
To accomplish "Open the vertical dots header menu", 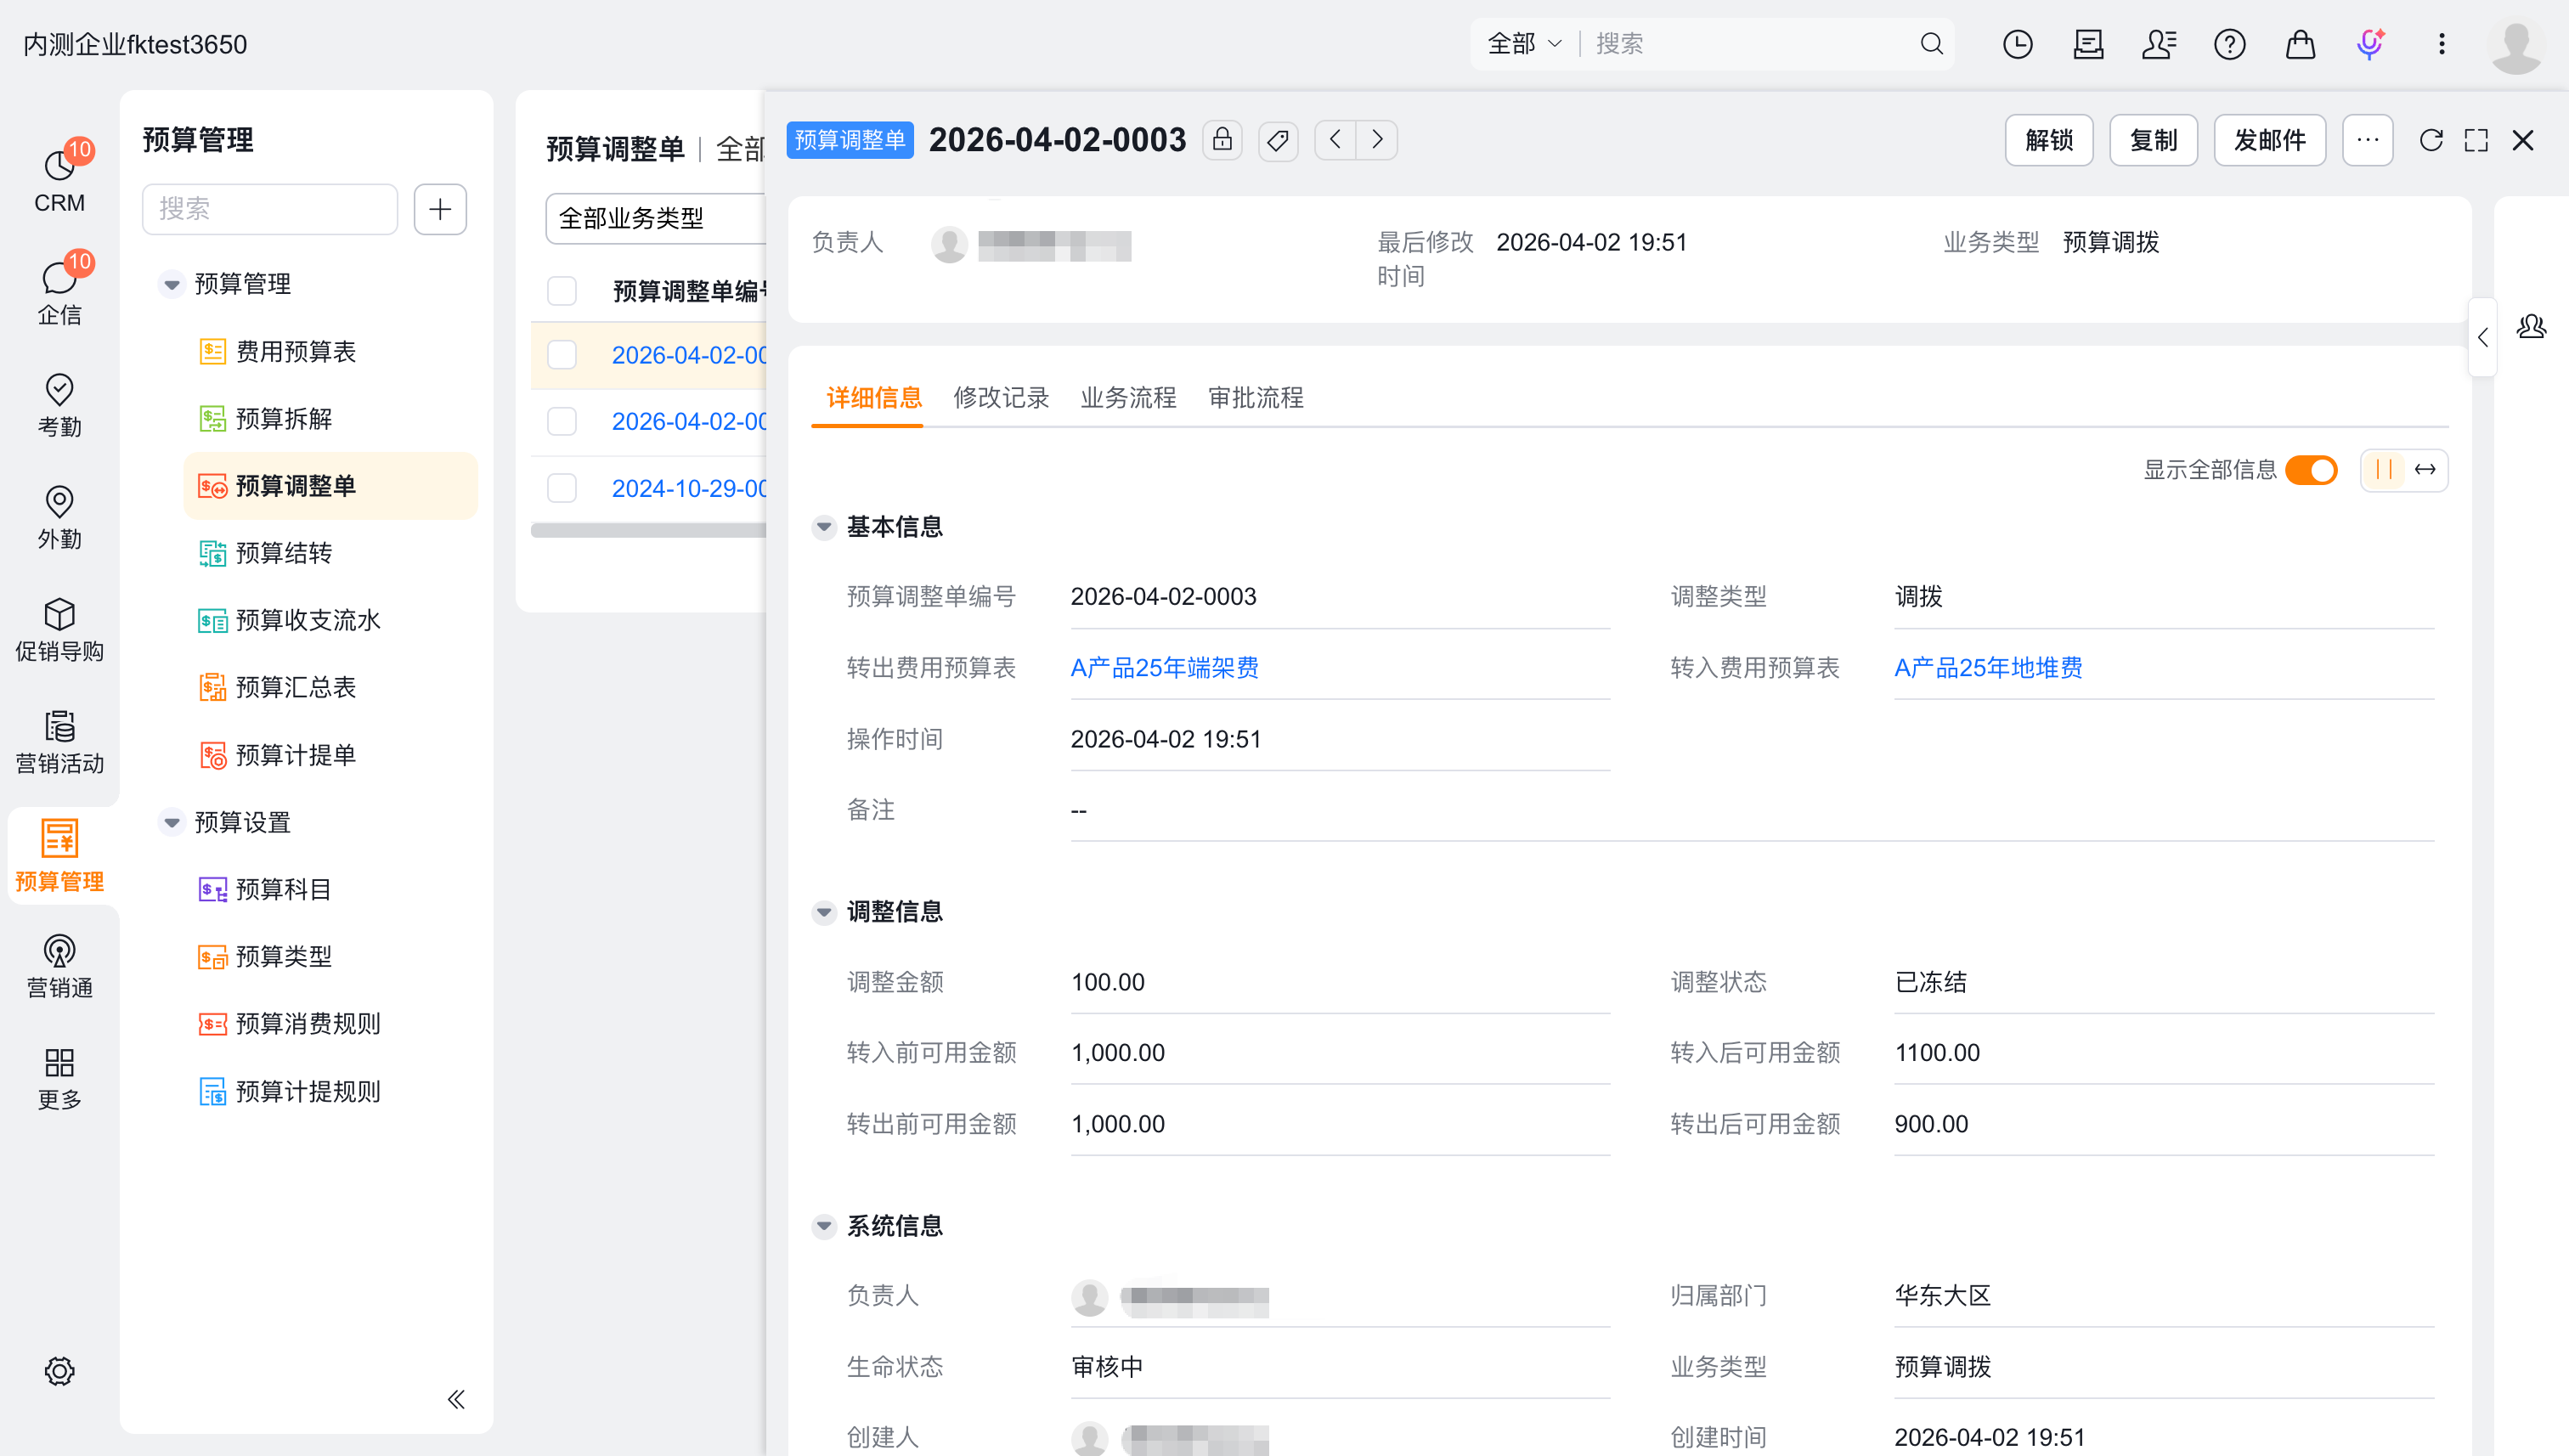I will 2441,44.
